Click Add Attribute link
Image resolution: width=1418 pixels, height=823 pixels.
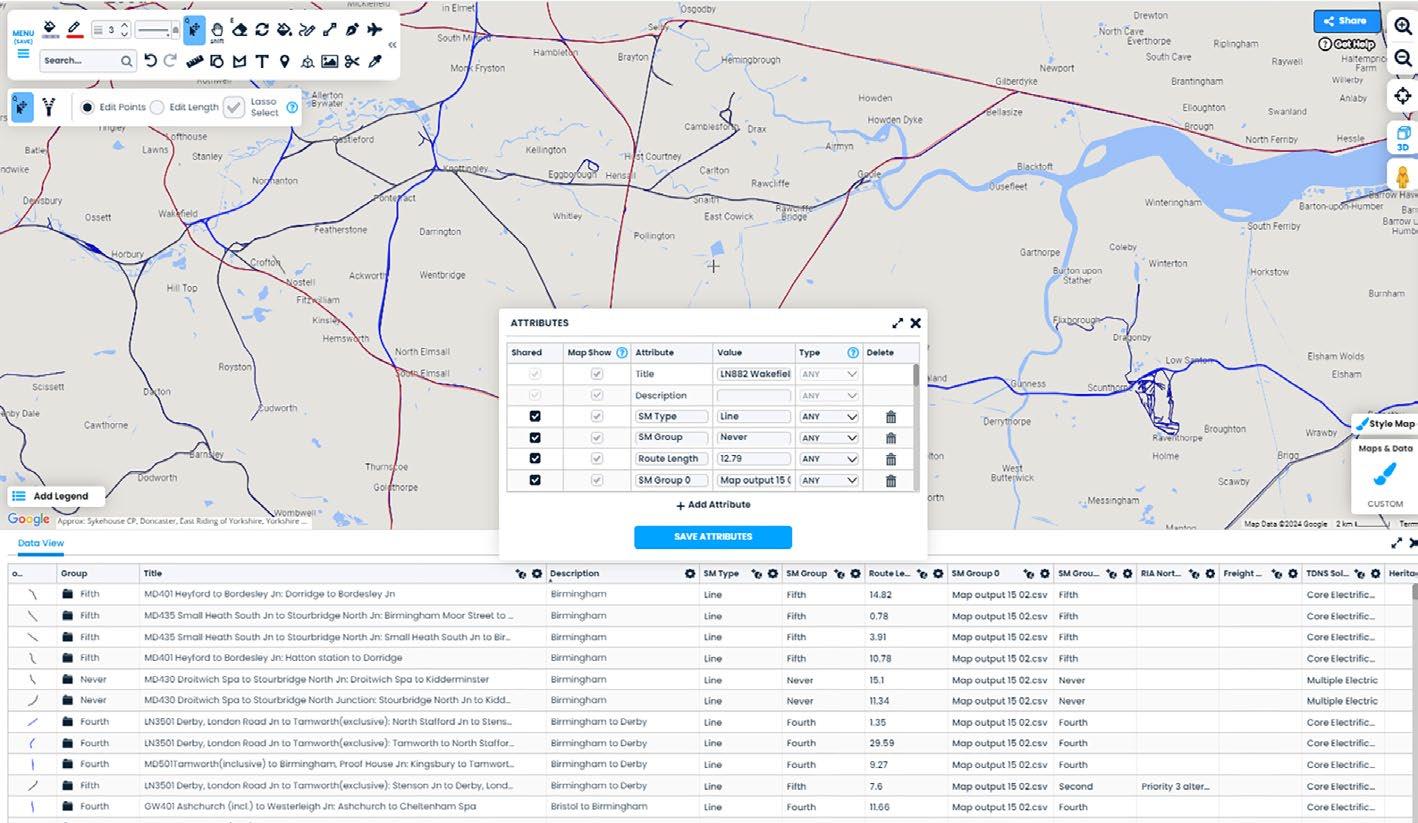(x=713, y=505)
